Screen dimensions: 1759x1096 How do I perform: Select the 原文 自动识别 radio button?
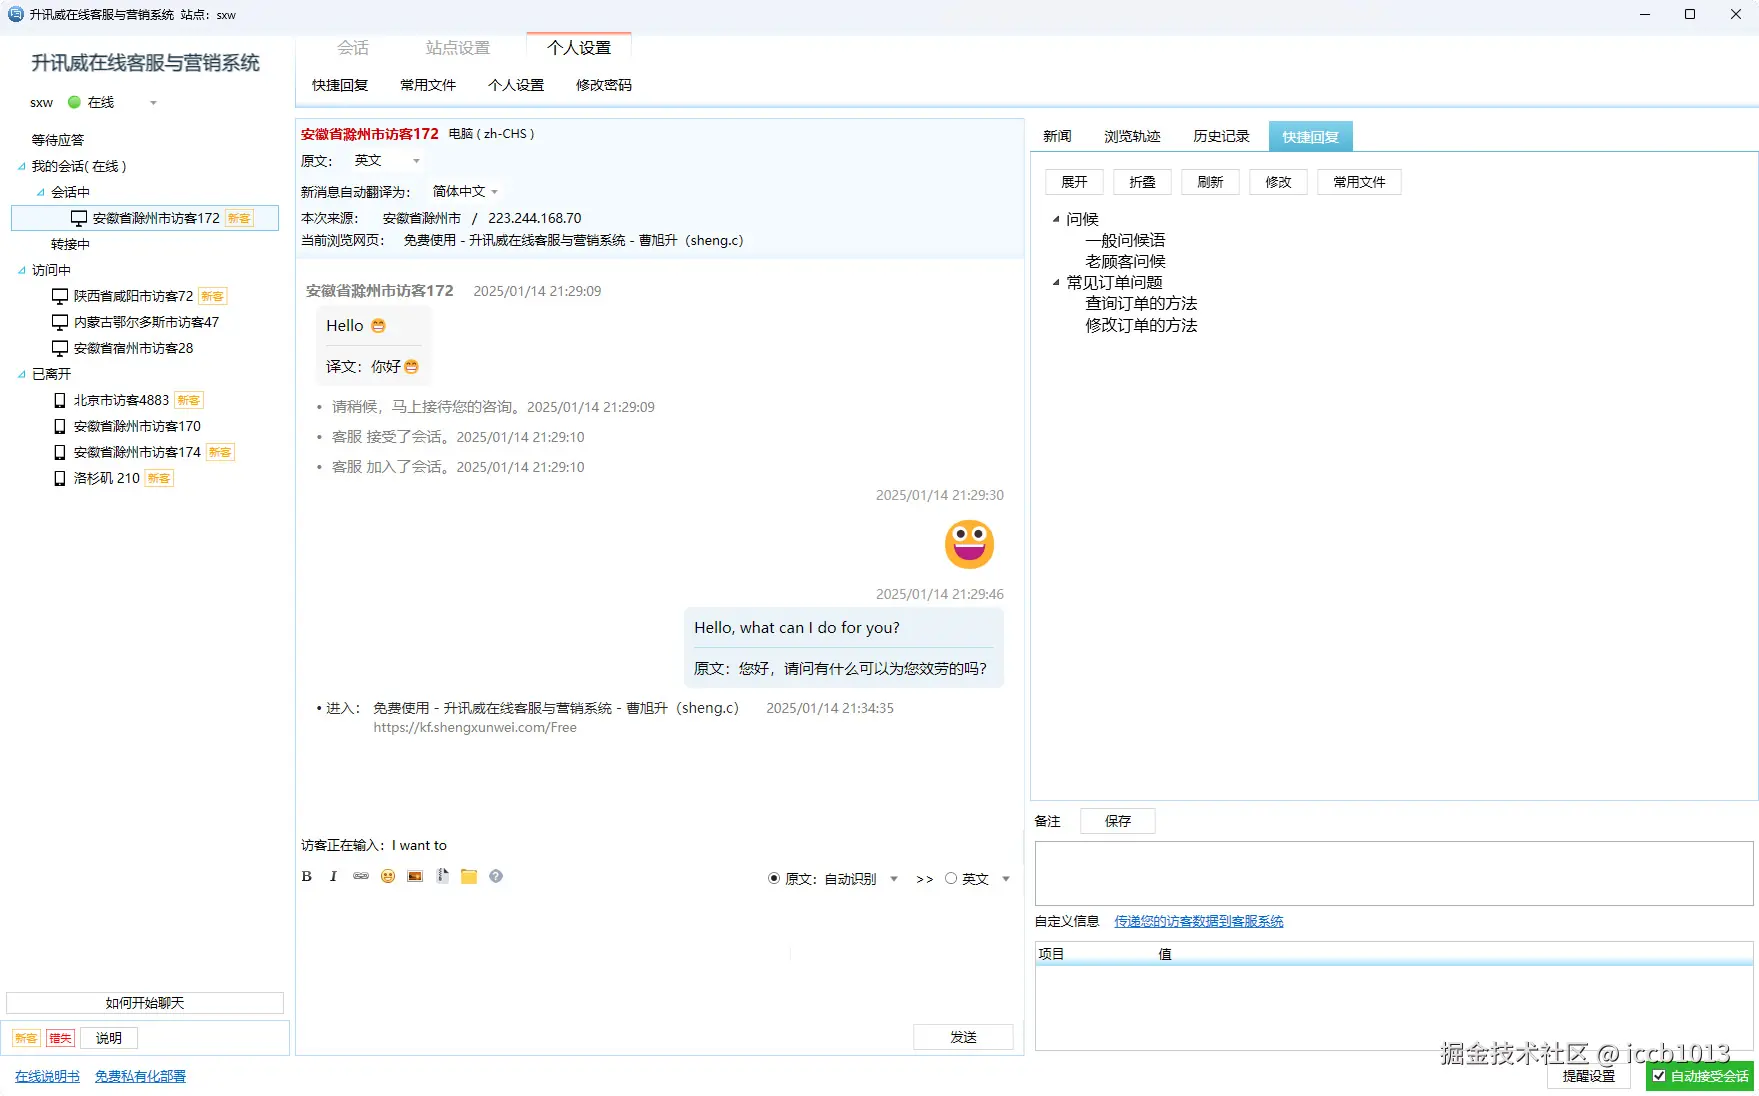[x=774, y=879]
